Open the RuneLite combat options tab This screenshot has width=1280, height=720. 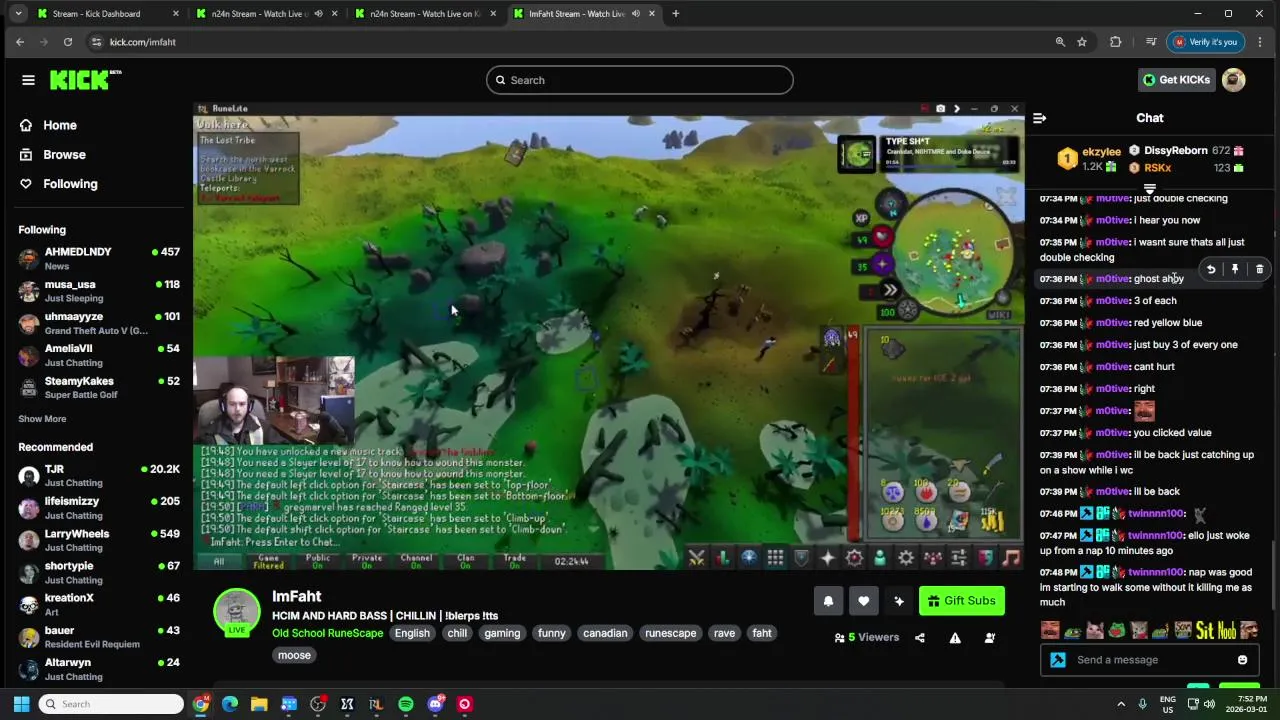(697, 558)
